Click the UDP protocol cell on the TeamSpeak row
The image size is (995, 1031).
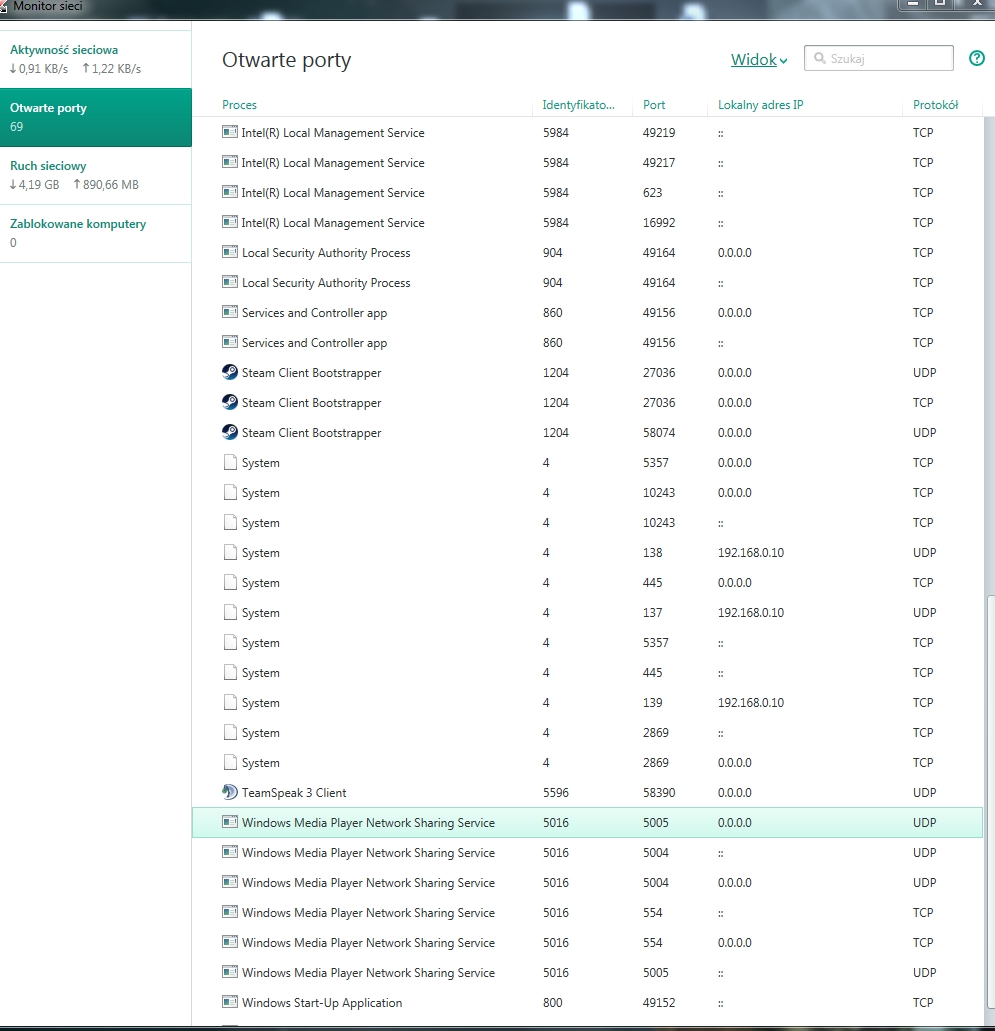click(x=924, y=792)
